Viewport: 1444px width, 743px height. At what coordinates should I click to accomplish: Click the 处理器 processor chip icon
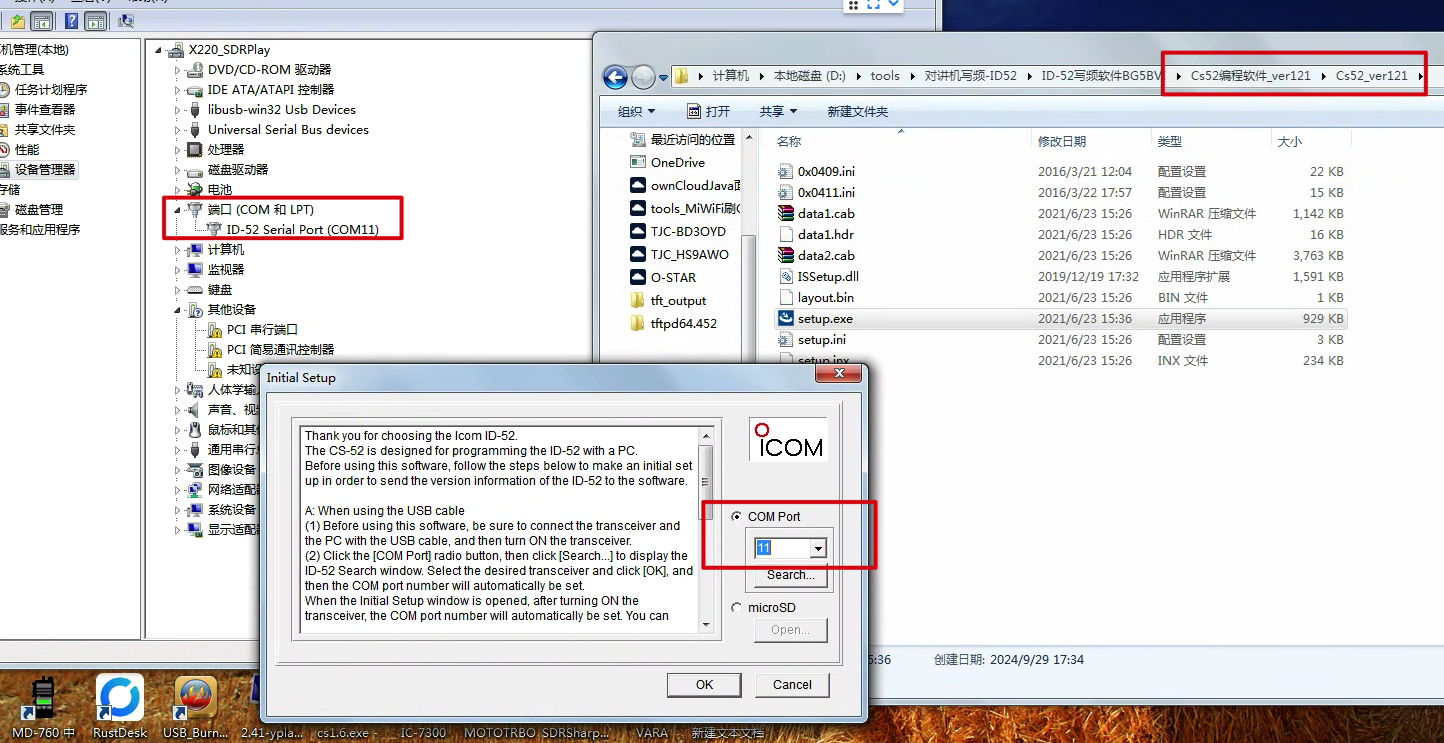195,150
